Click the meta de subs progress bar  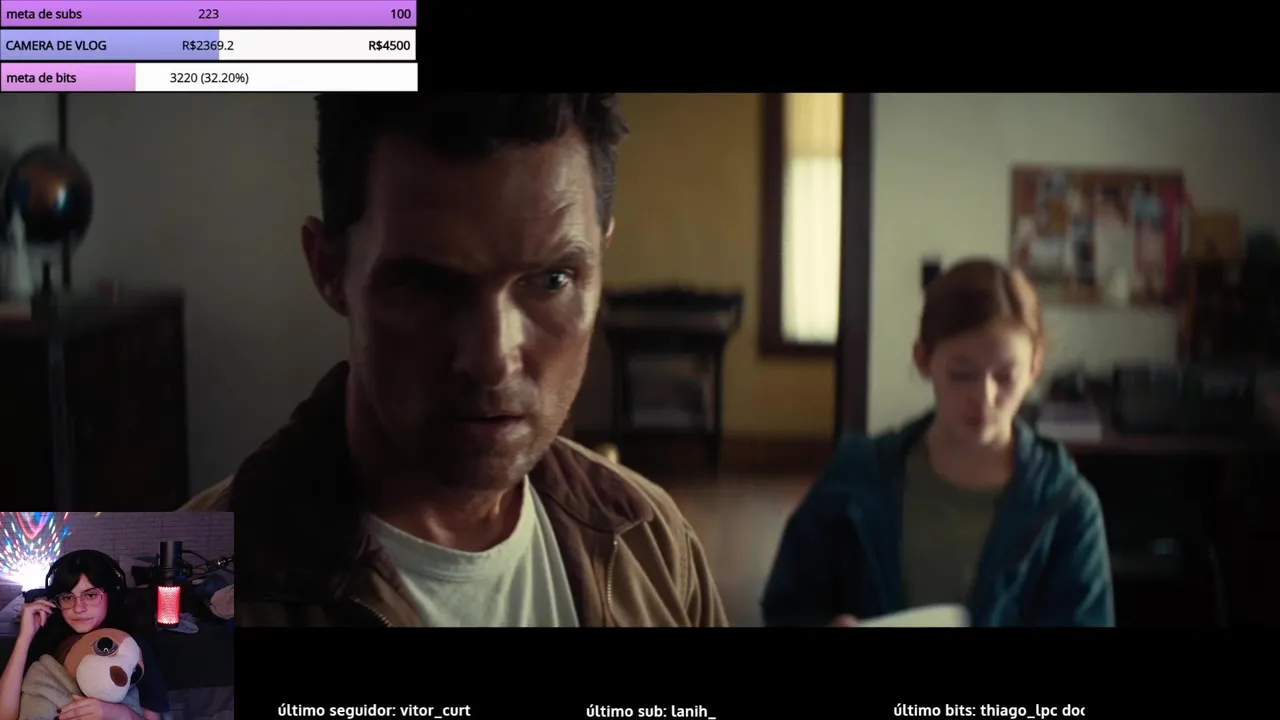click(x=208, y=14)
